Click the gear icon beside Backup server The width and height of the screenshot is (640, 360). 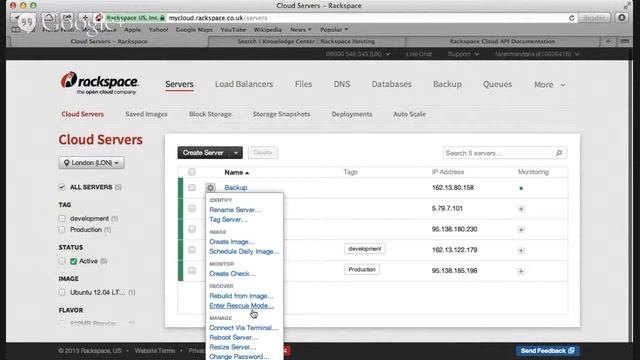click(210, 188)
